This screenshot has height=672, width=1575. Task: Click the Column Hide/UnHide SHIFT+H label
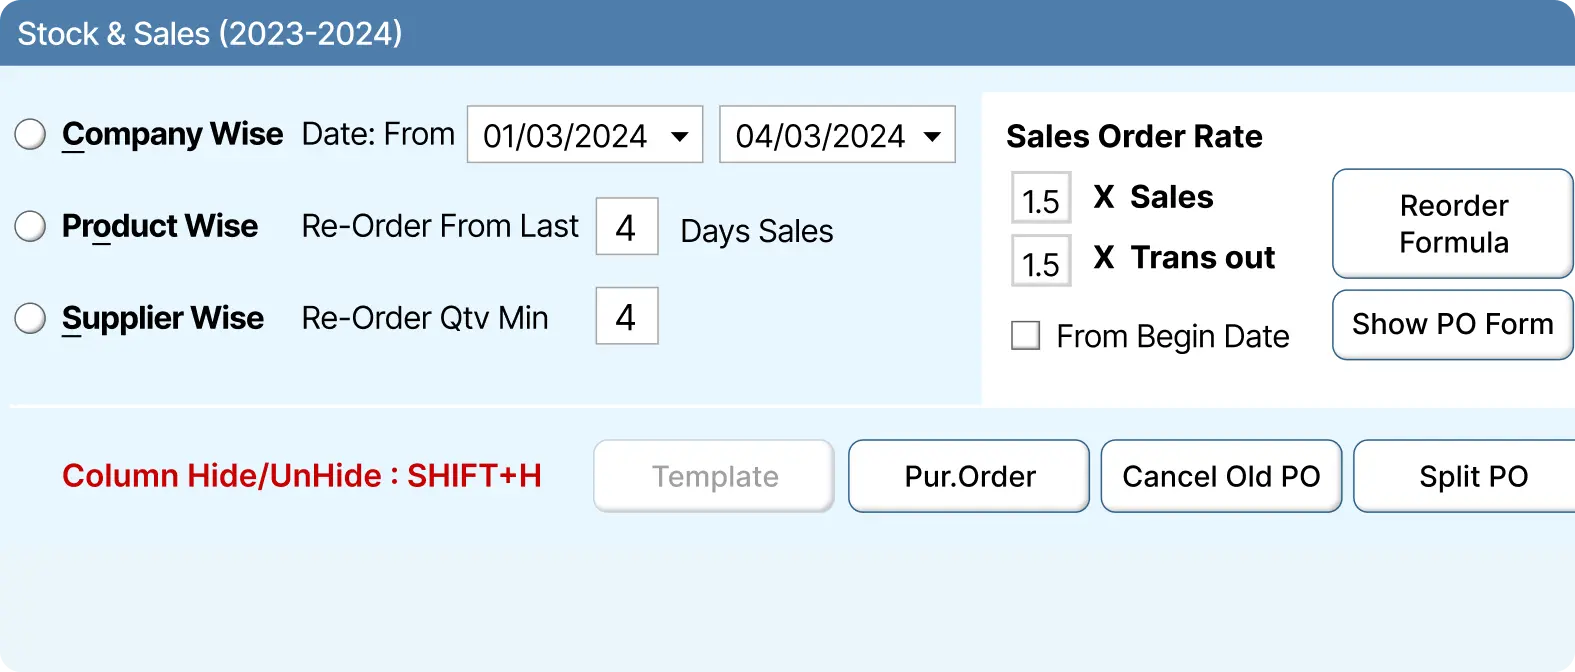[x=303, y=476]
